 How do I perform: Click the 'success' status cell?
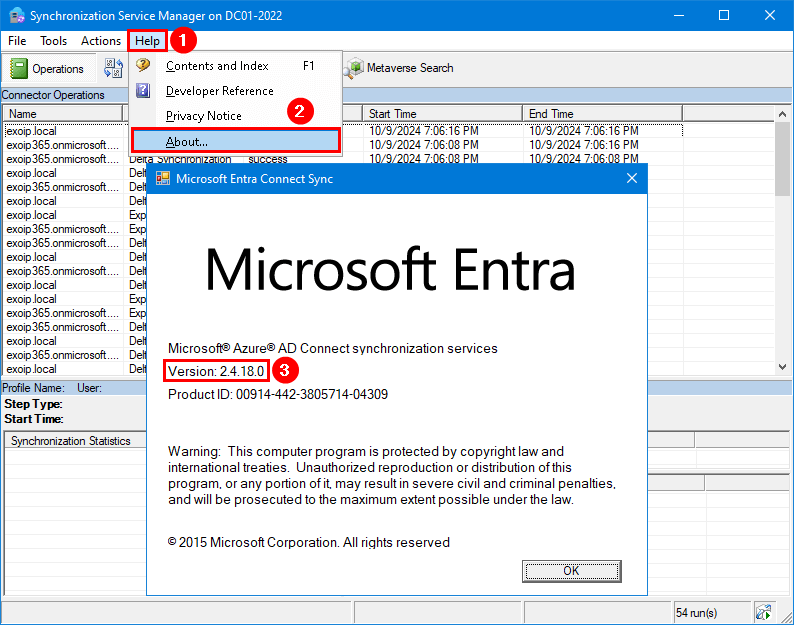coord(268,159)
